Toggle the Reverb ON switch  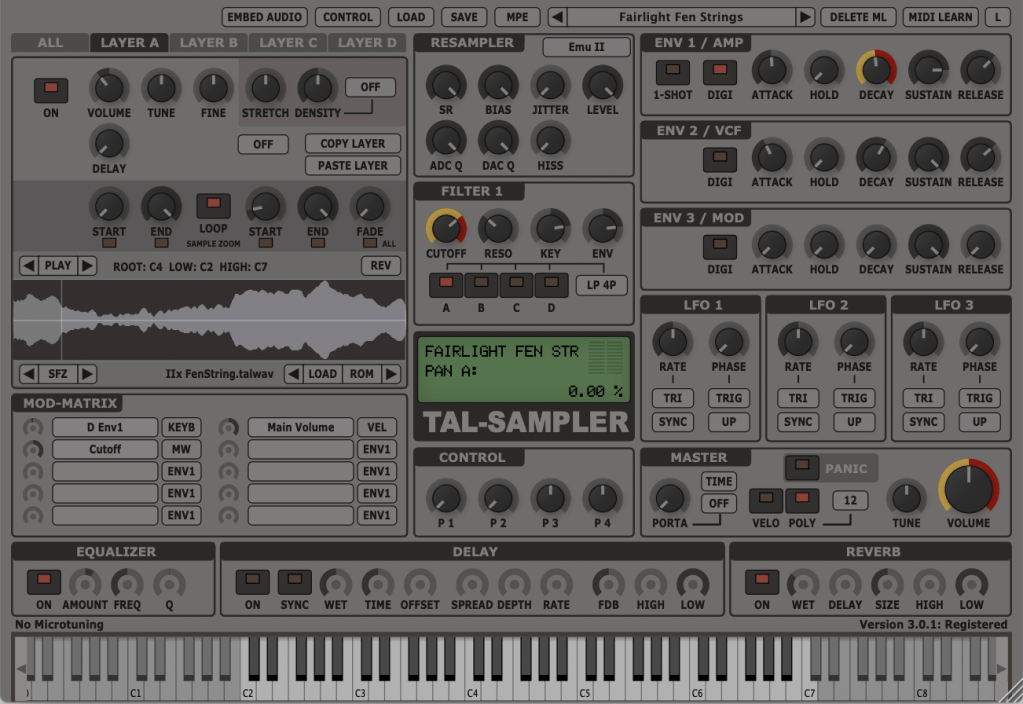coord(762,581)
